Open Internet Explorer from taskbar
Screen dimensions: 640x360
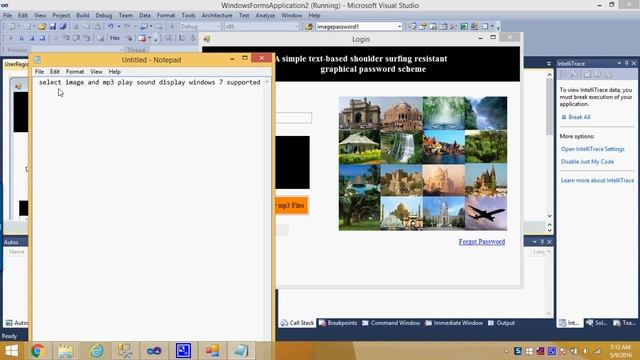[97, 351]
